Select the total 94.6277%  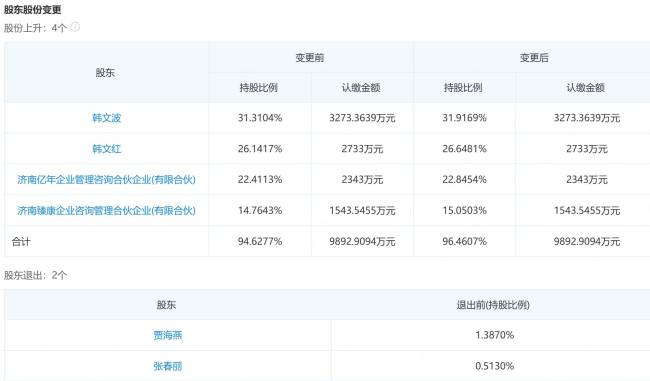[260, 241]
